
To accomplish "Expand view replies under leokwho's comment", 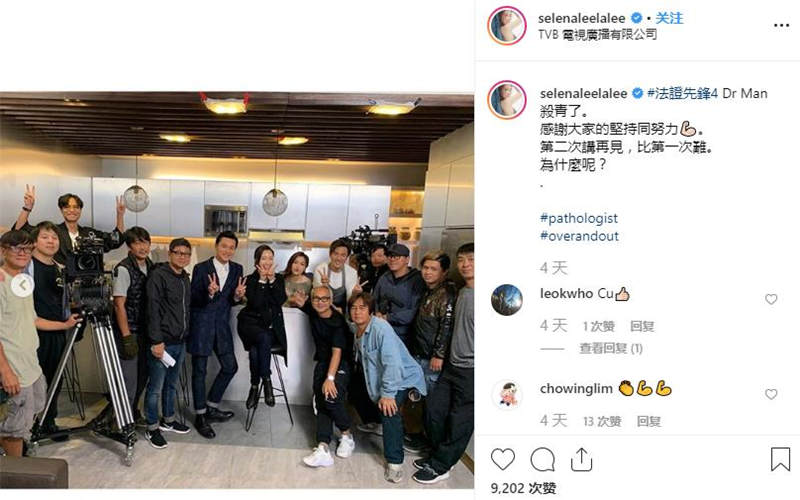I will [611, 348].
